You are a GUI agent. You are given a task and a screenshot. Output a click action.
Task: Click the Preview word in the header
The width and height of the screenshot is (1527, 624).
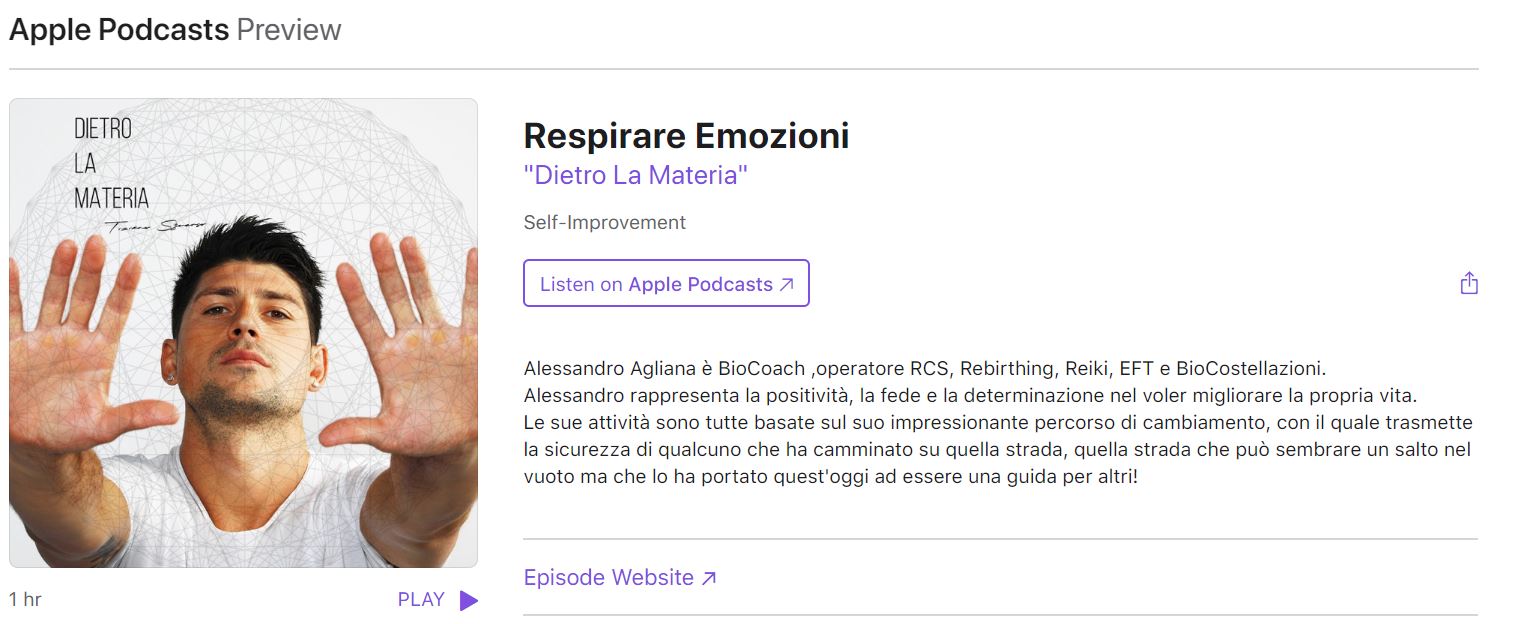pyautogui.click(x=289, y=30)
